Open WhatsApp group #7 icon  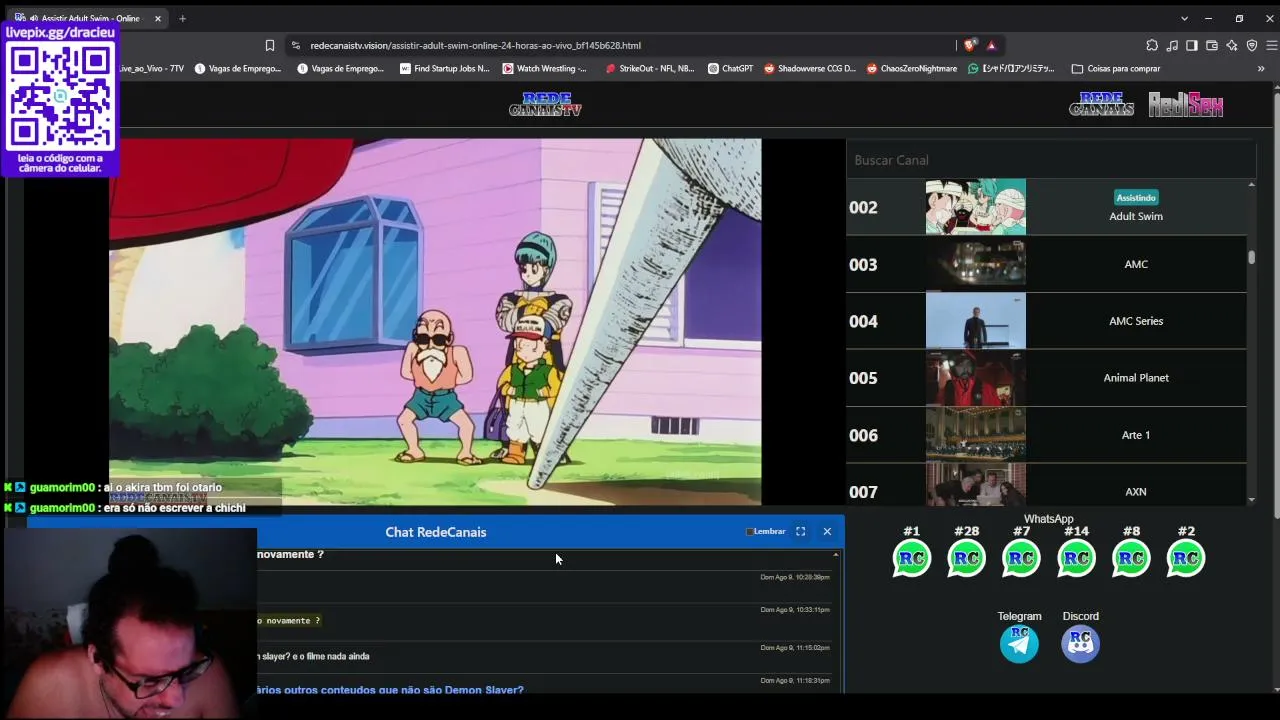[x=1021, y=558]
